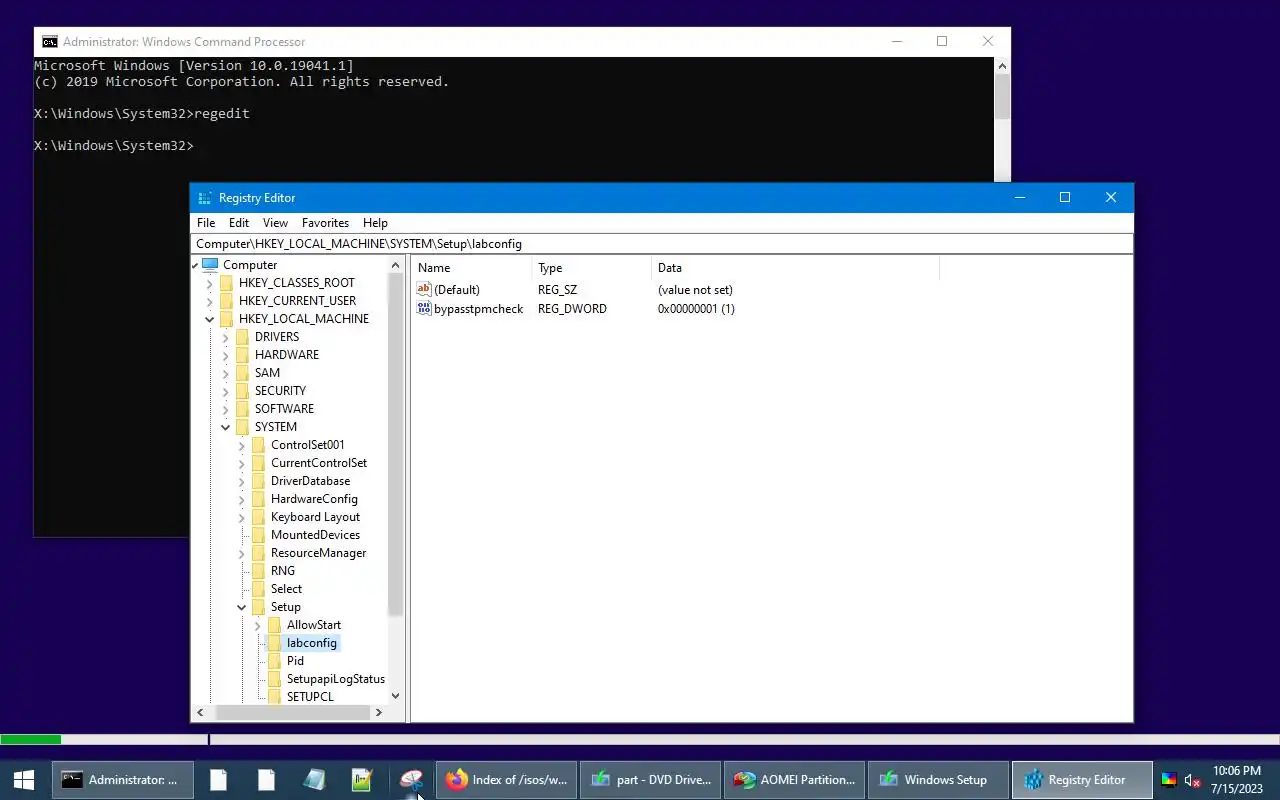The image size is (1280, 800).
Task: Click the HKEY_CURRENT_USER folder icon
Action: tap(226, 301)
